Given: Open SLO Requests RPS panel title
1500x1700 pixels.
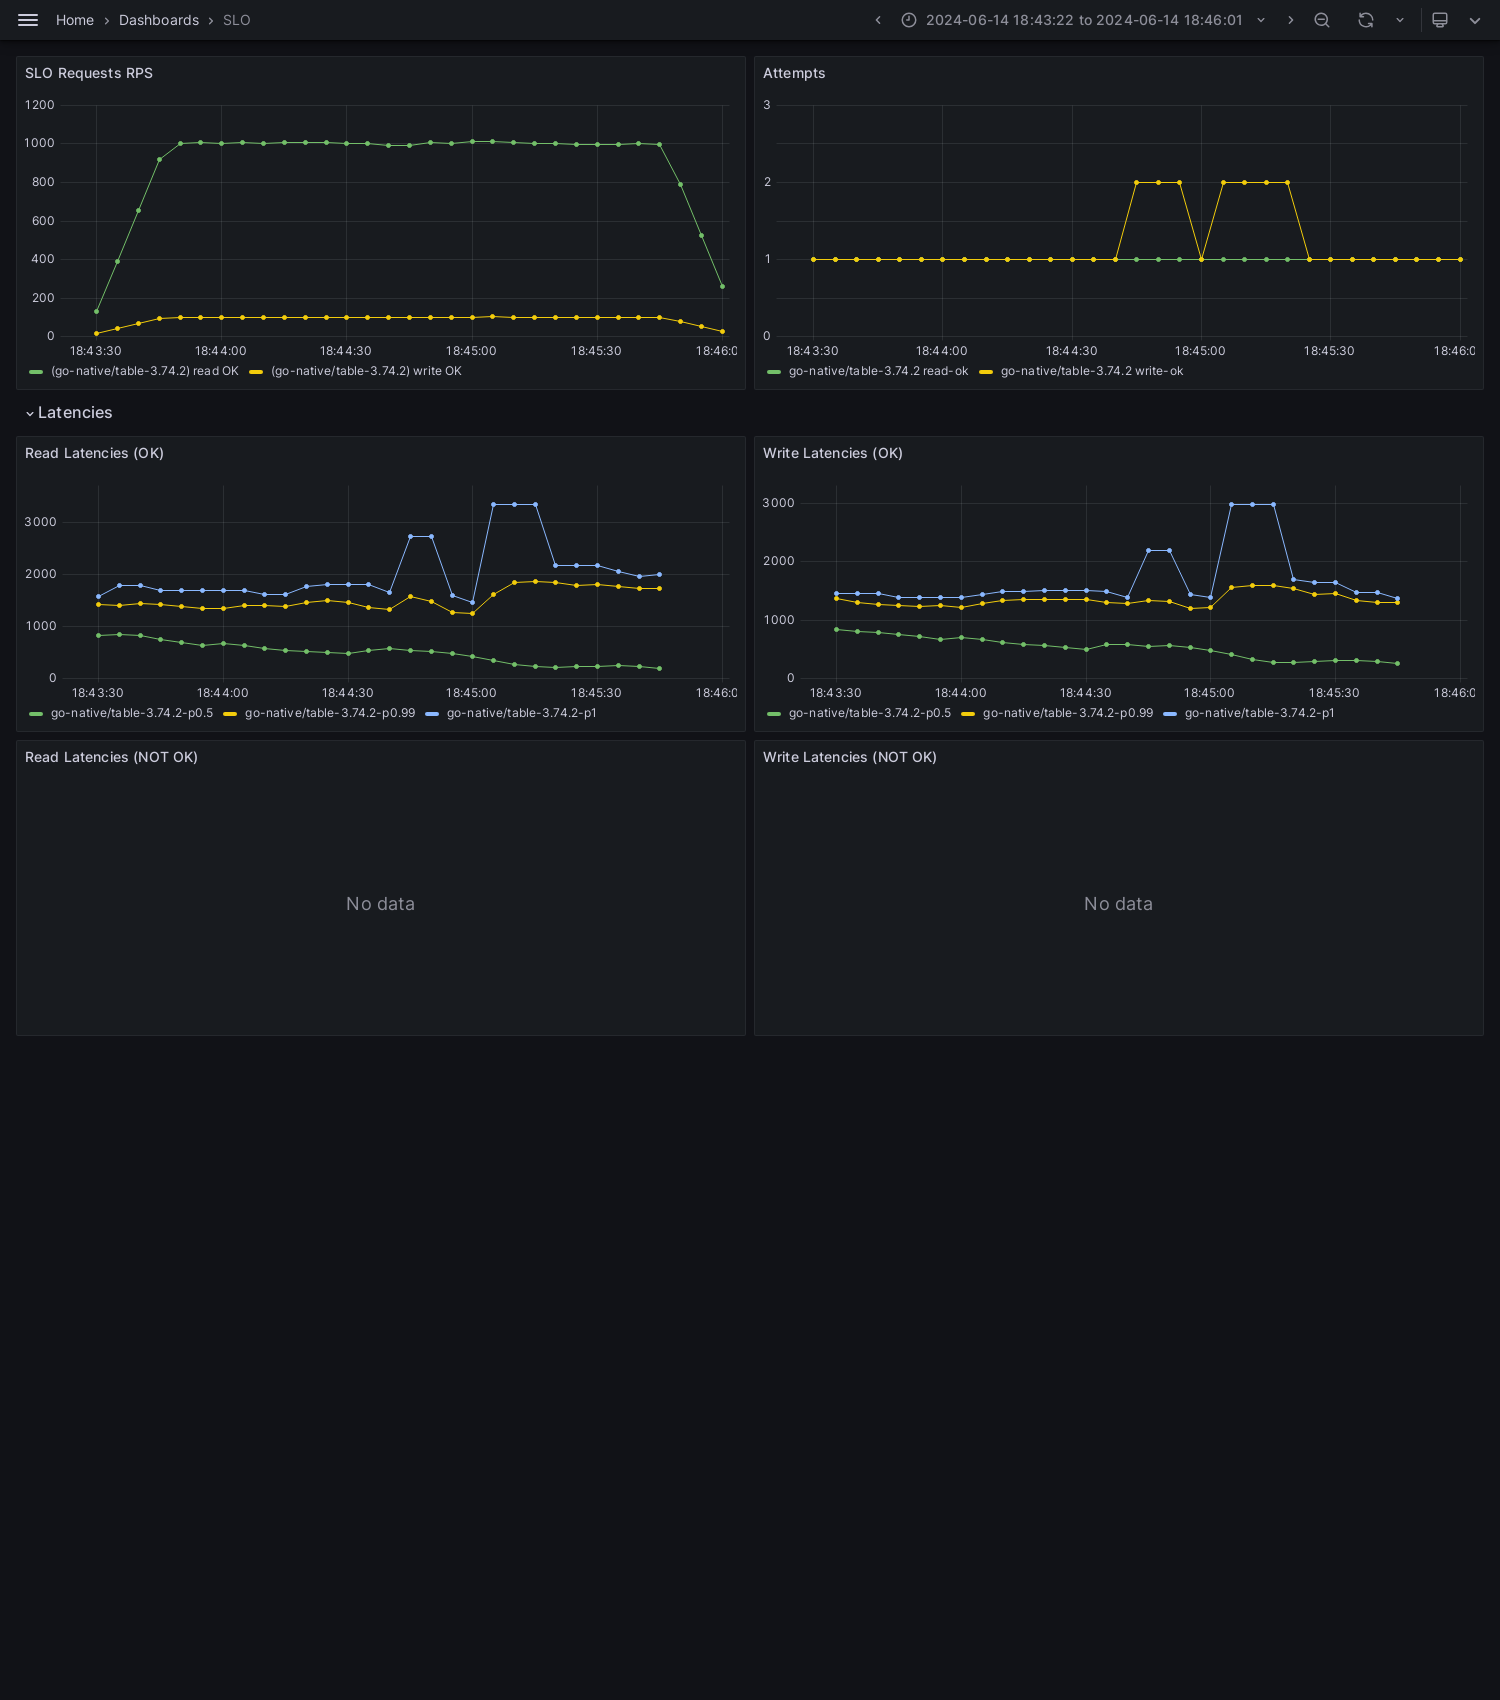Looking at the screenshot, I should [x=89, y=73].
